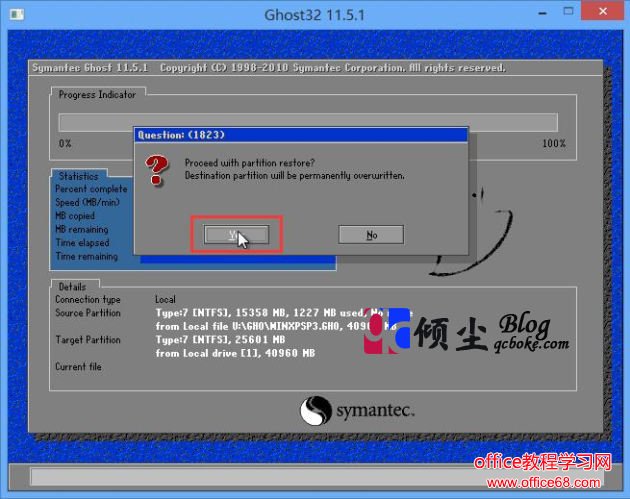This screenshot has height=499, width=630.
Task: Click the 'Local' connection type value
Action: pos(165,299)
